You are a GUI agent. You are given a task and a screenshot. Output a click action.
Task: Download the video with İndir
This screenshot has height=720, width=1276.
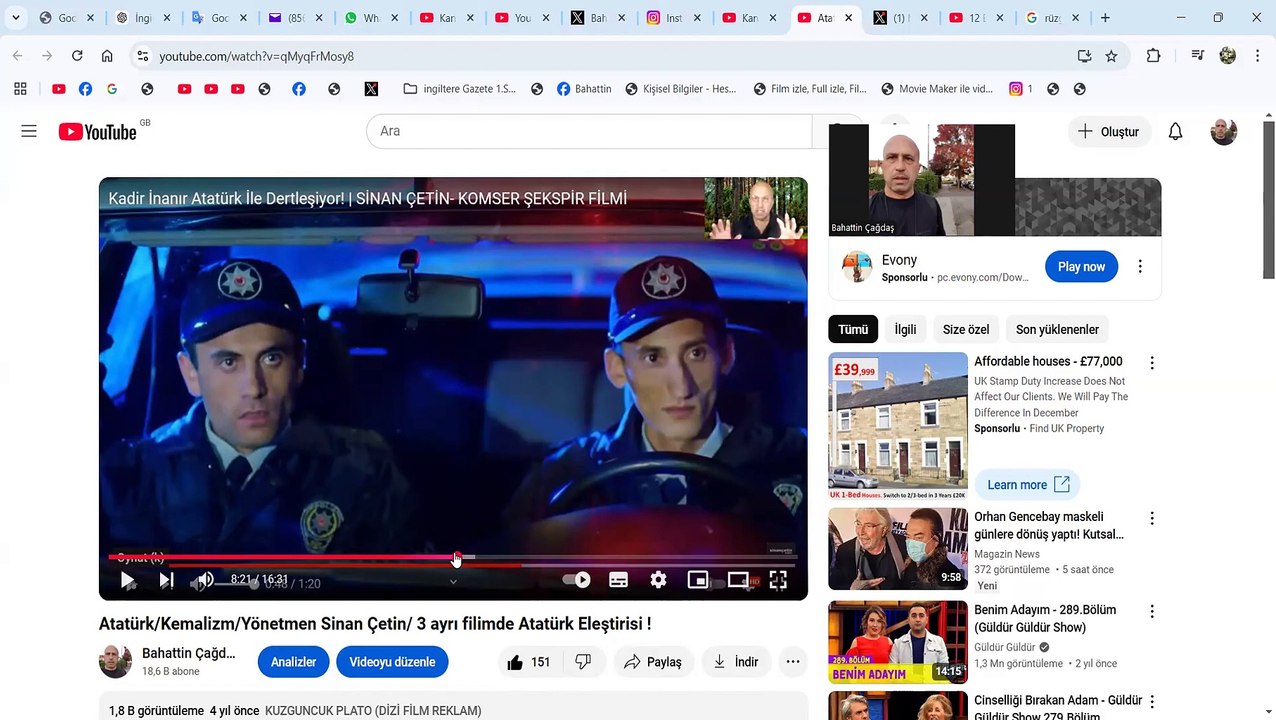click(x=735, y=662)
